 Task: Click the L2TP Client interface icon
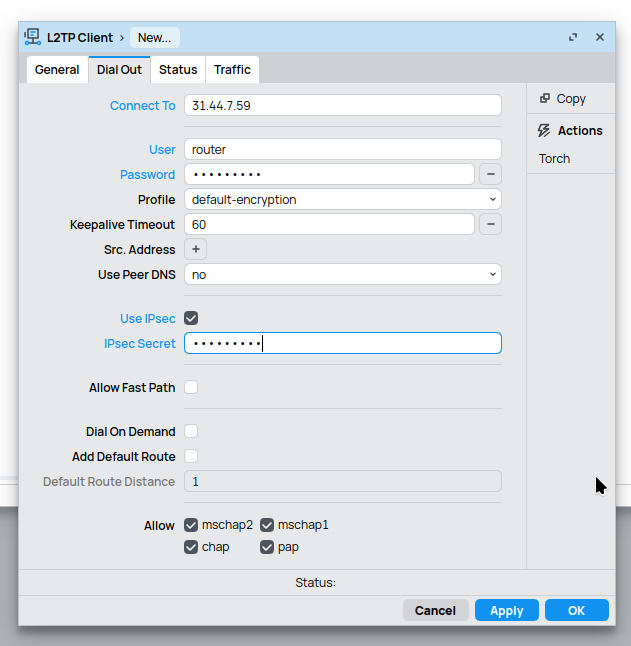[x=32, y=37]
